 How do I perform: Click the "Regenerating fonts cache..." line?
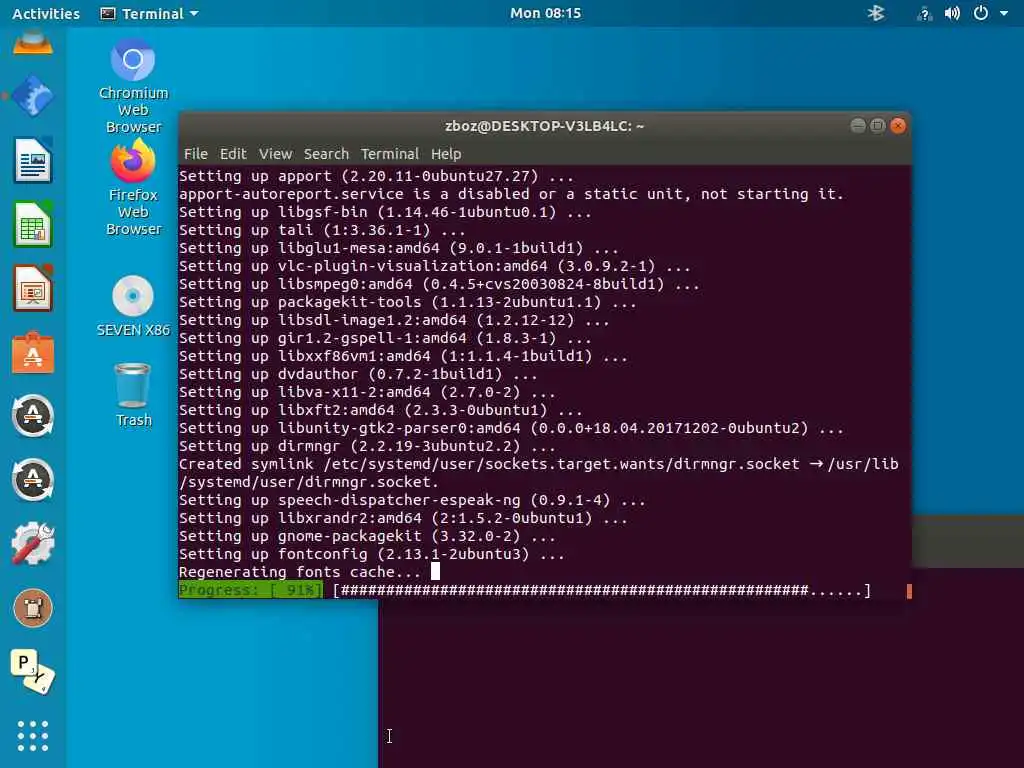(300, 572)
